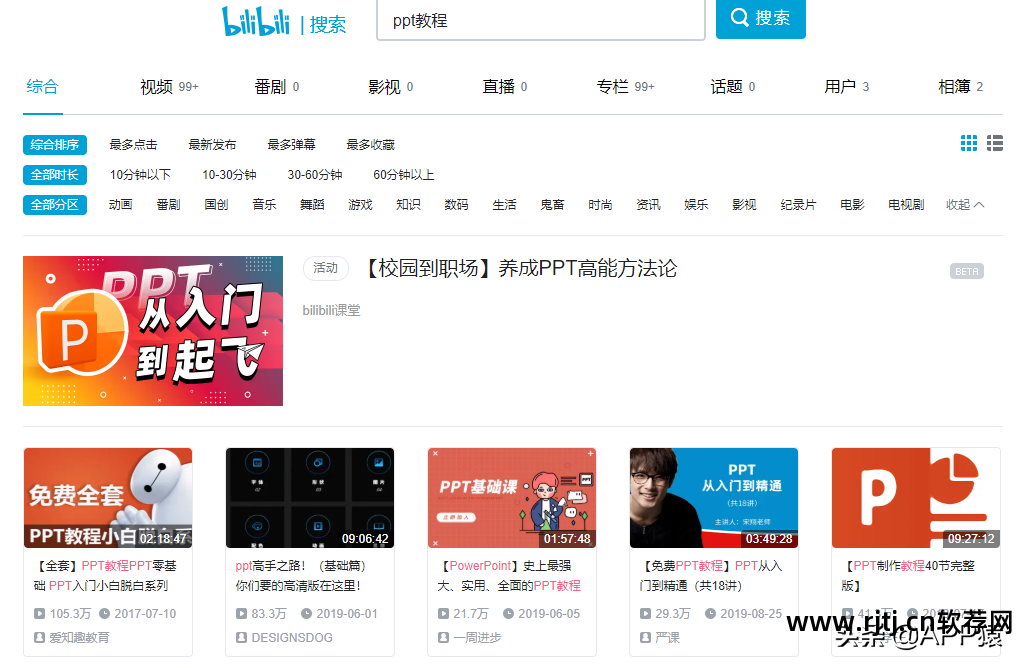
Task: Sort results by 最新发布
Action: pos(212,145)
